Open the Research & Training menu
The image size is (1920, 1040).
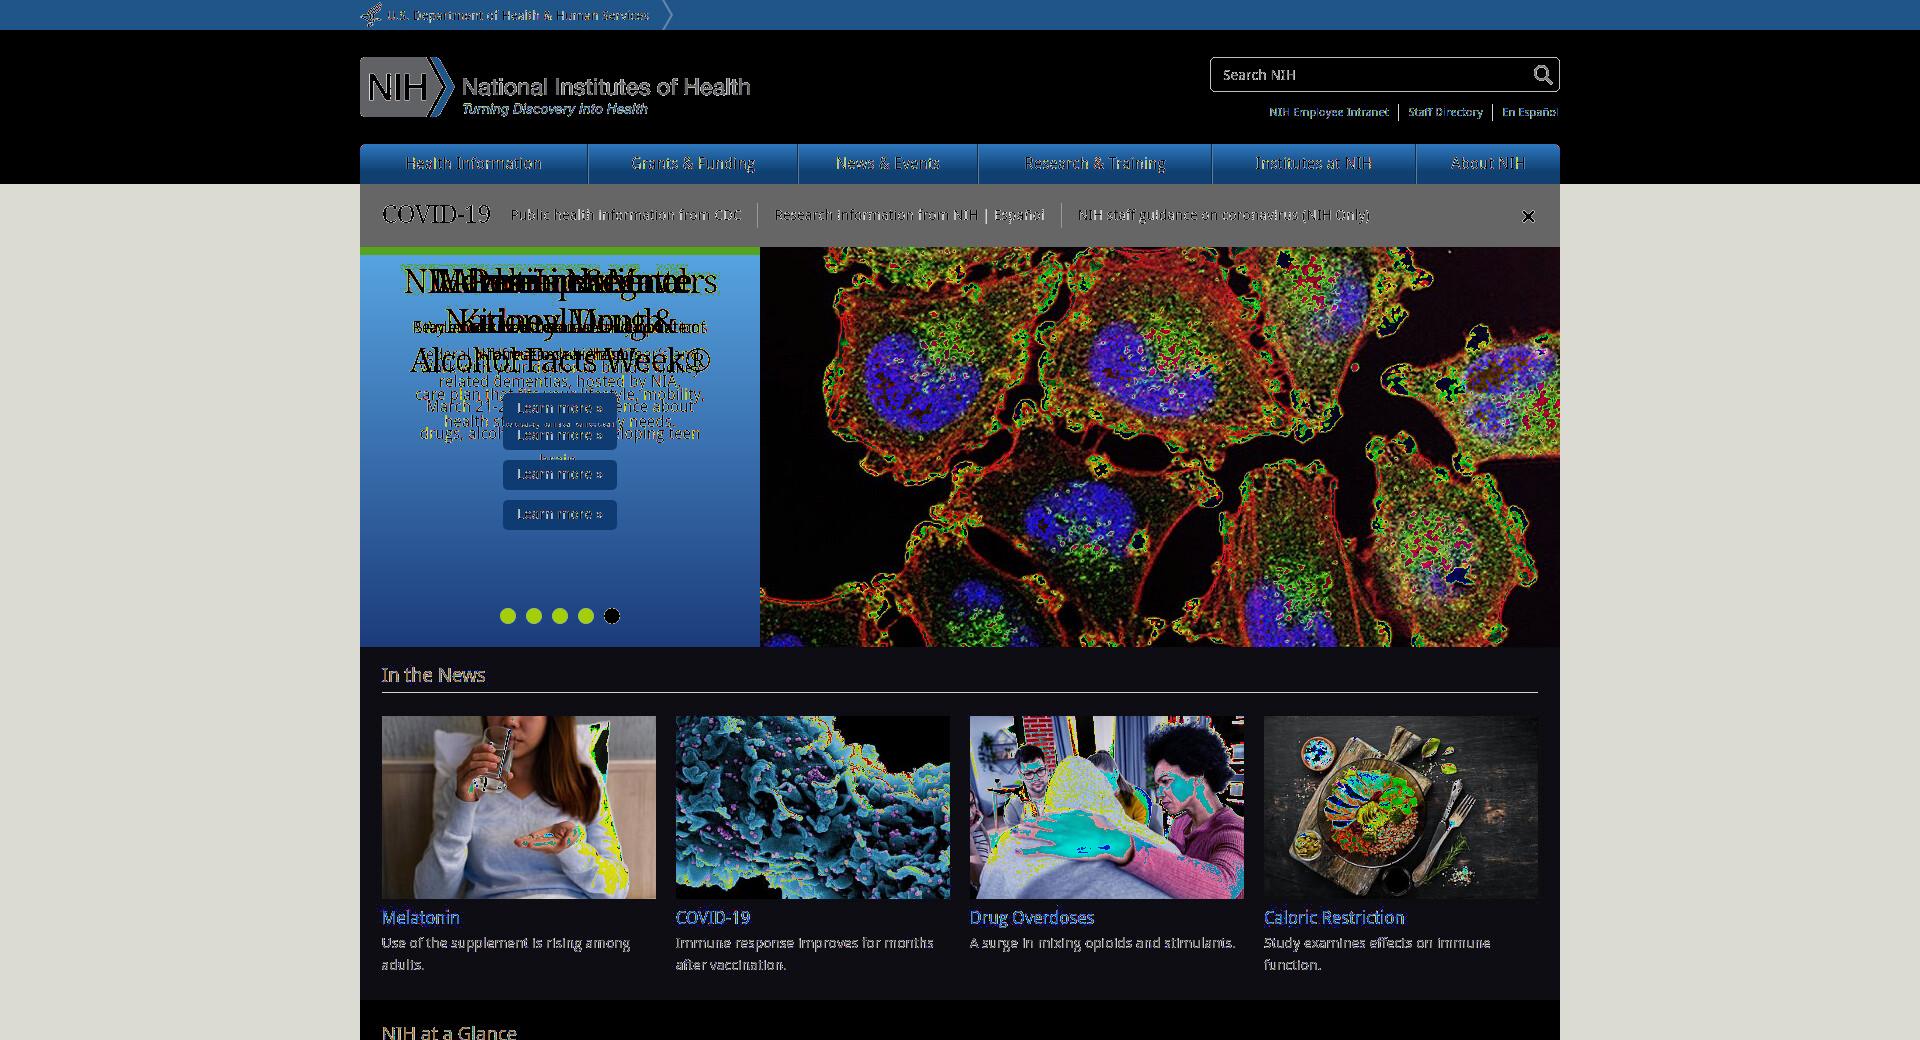(1095, 164)
